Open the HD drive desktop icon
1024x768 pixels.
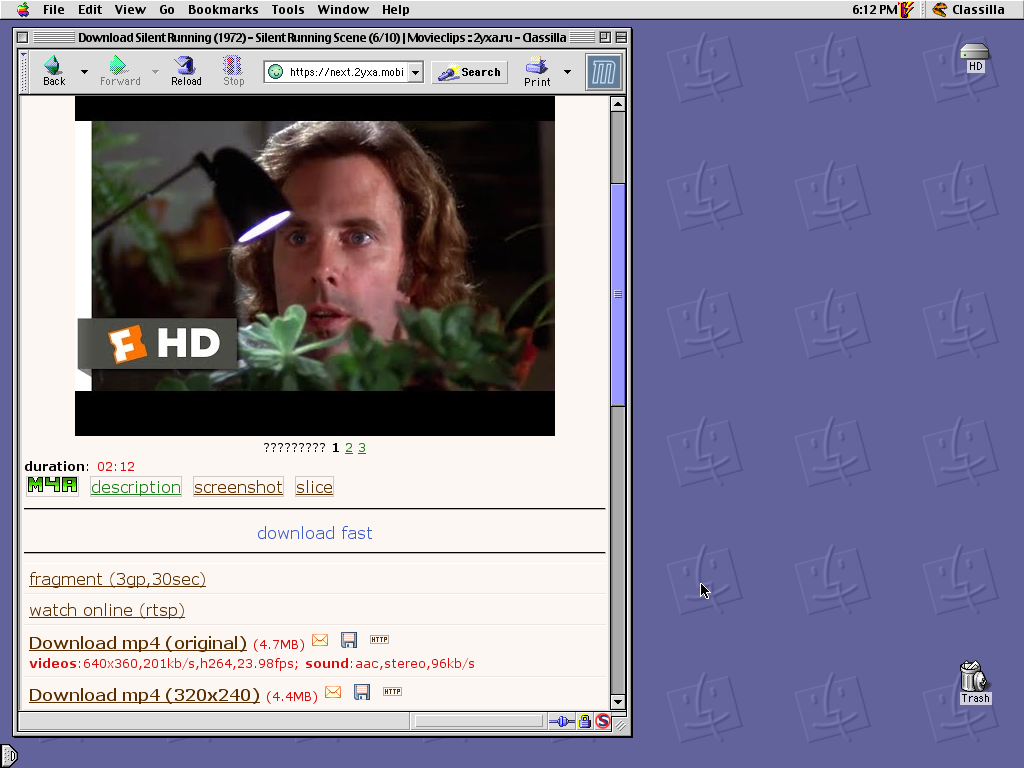(x=975, y=57)
